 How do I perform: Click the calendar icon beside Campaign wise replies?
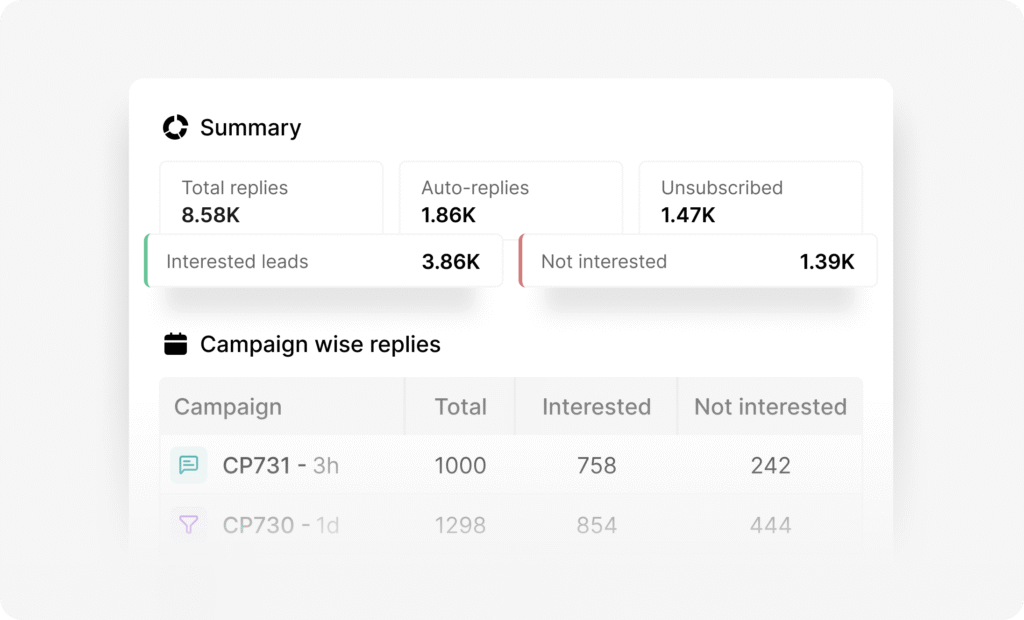pyautogui.click(x=176, y=344)
